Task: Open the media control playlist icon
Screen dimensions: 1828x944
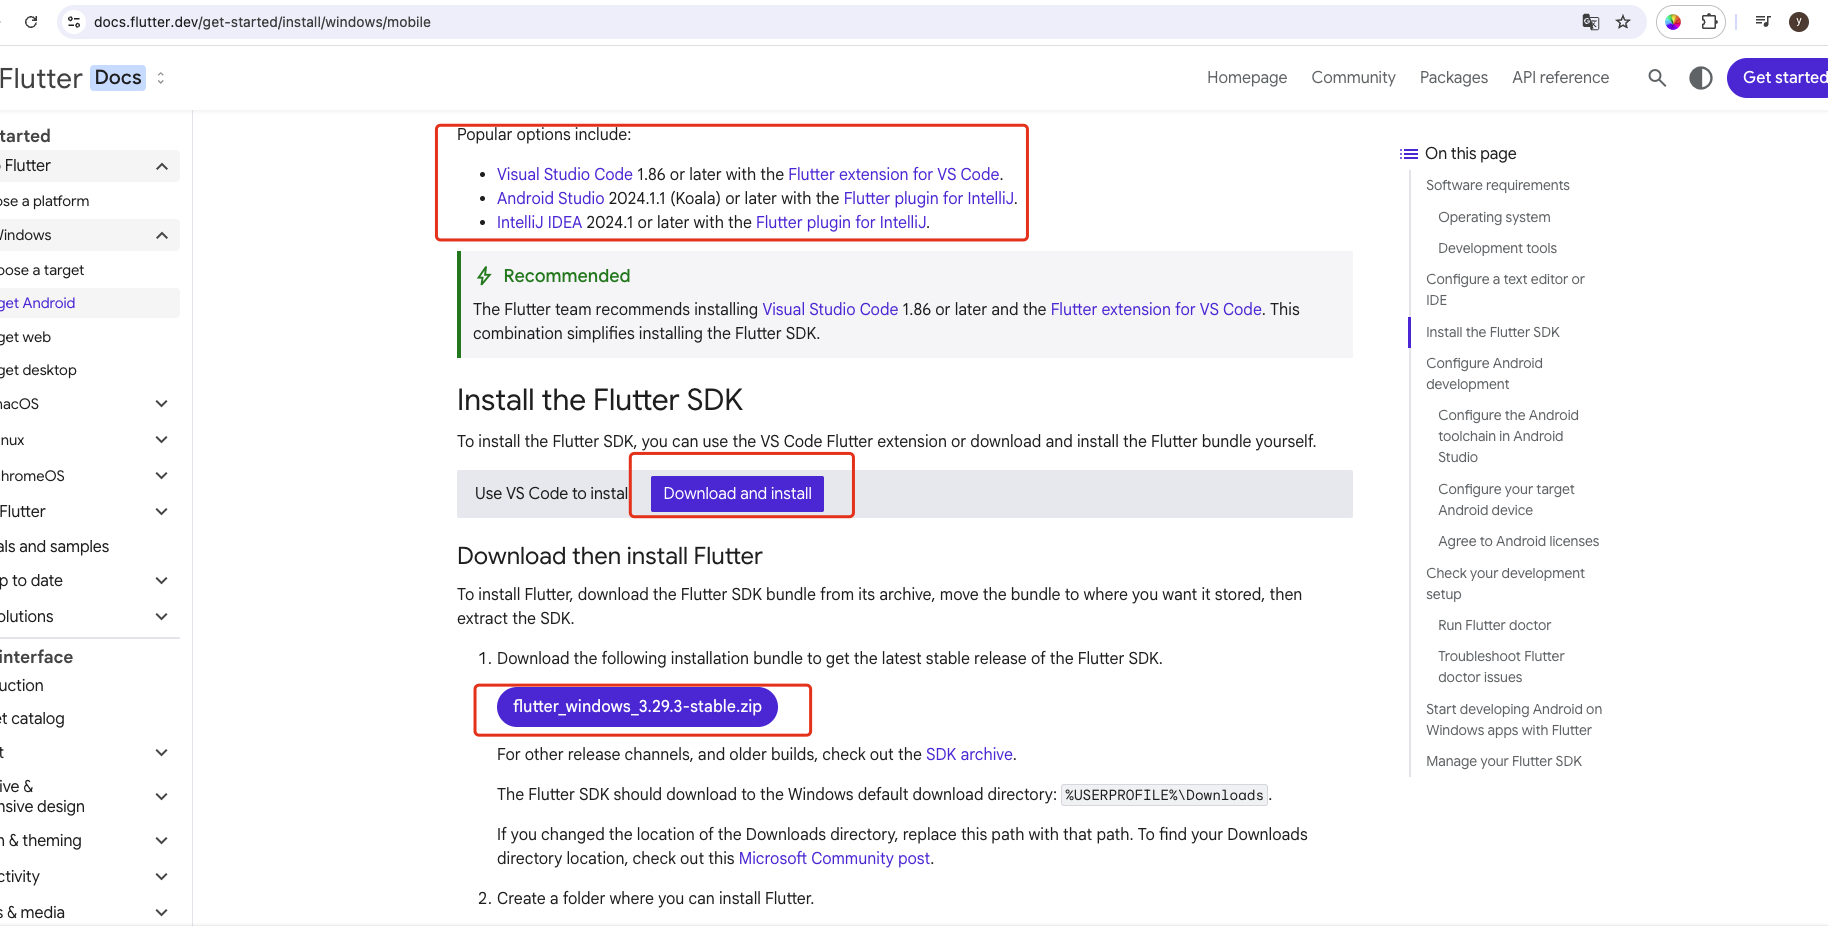Action: tap(1763, 22)
